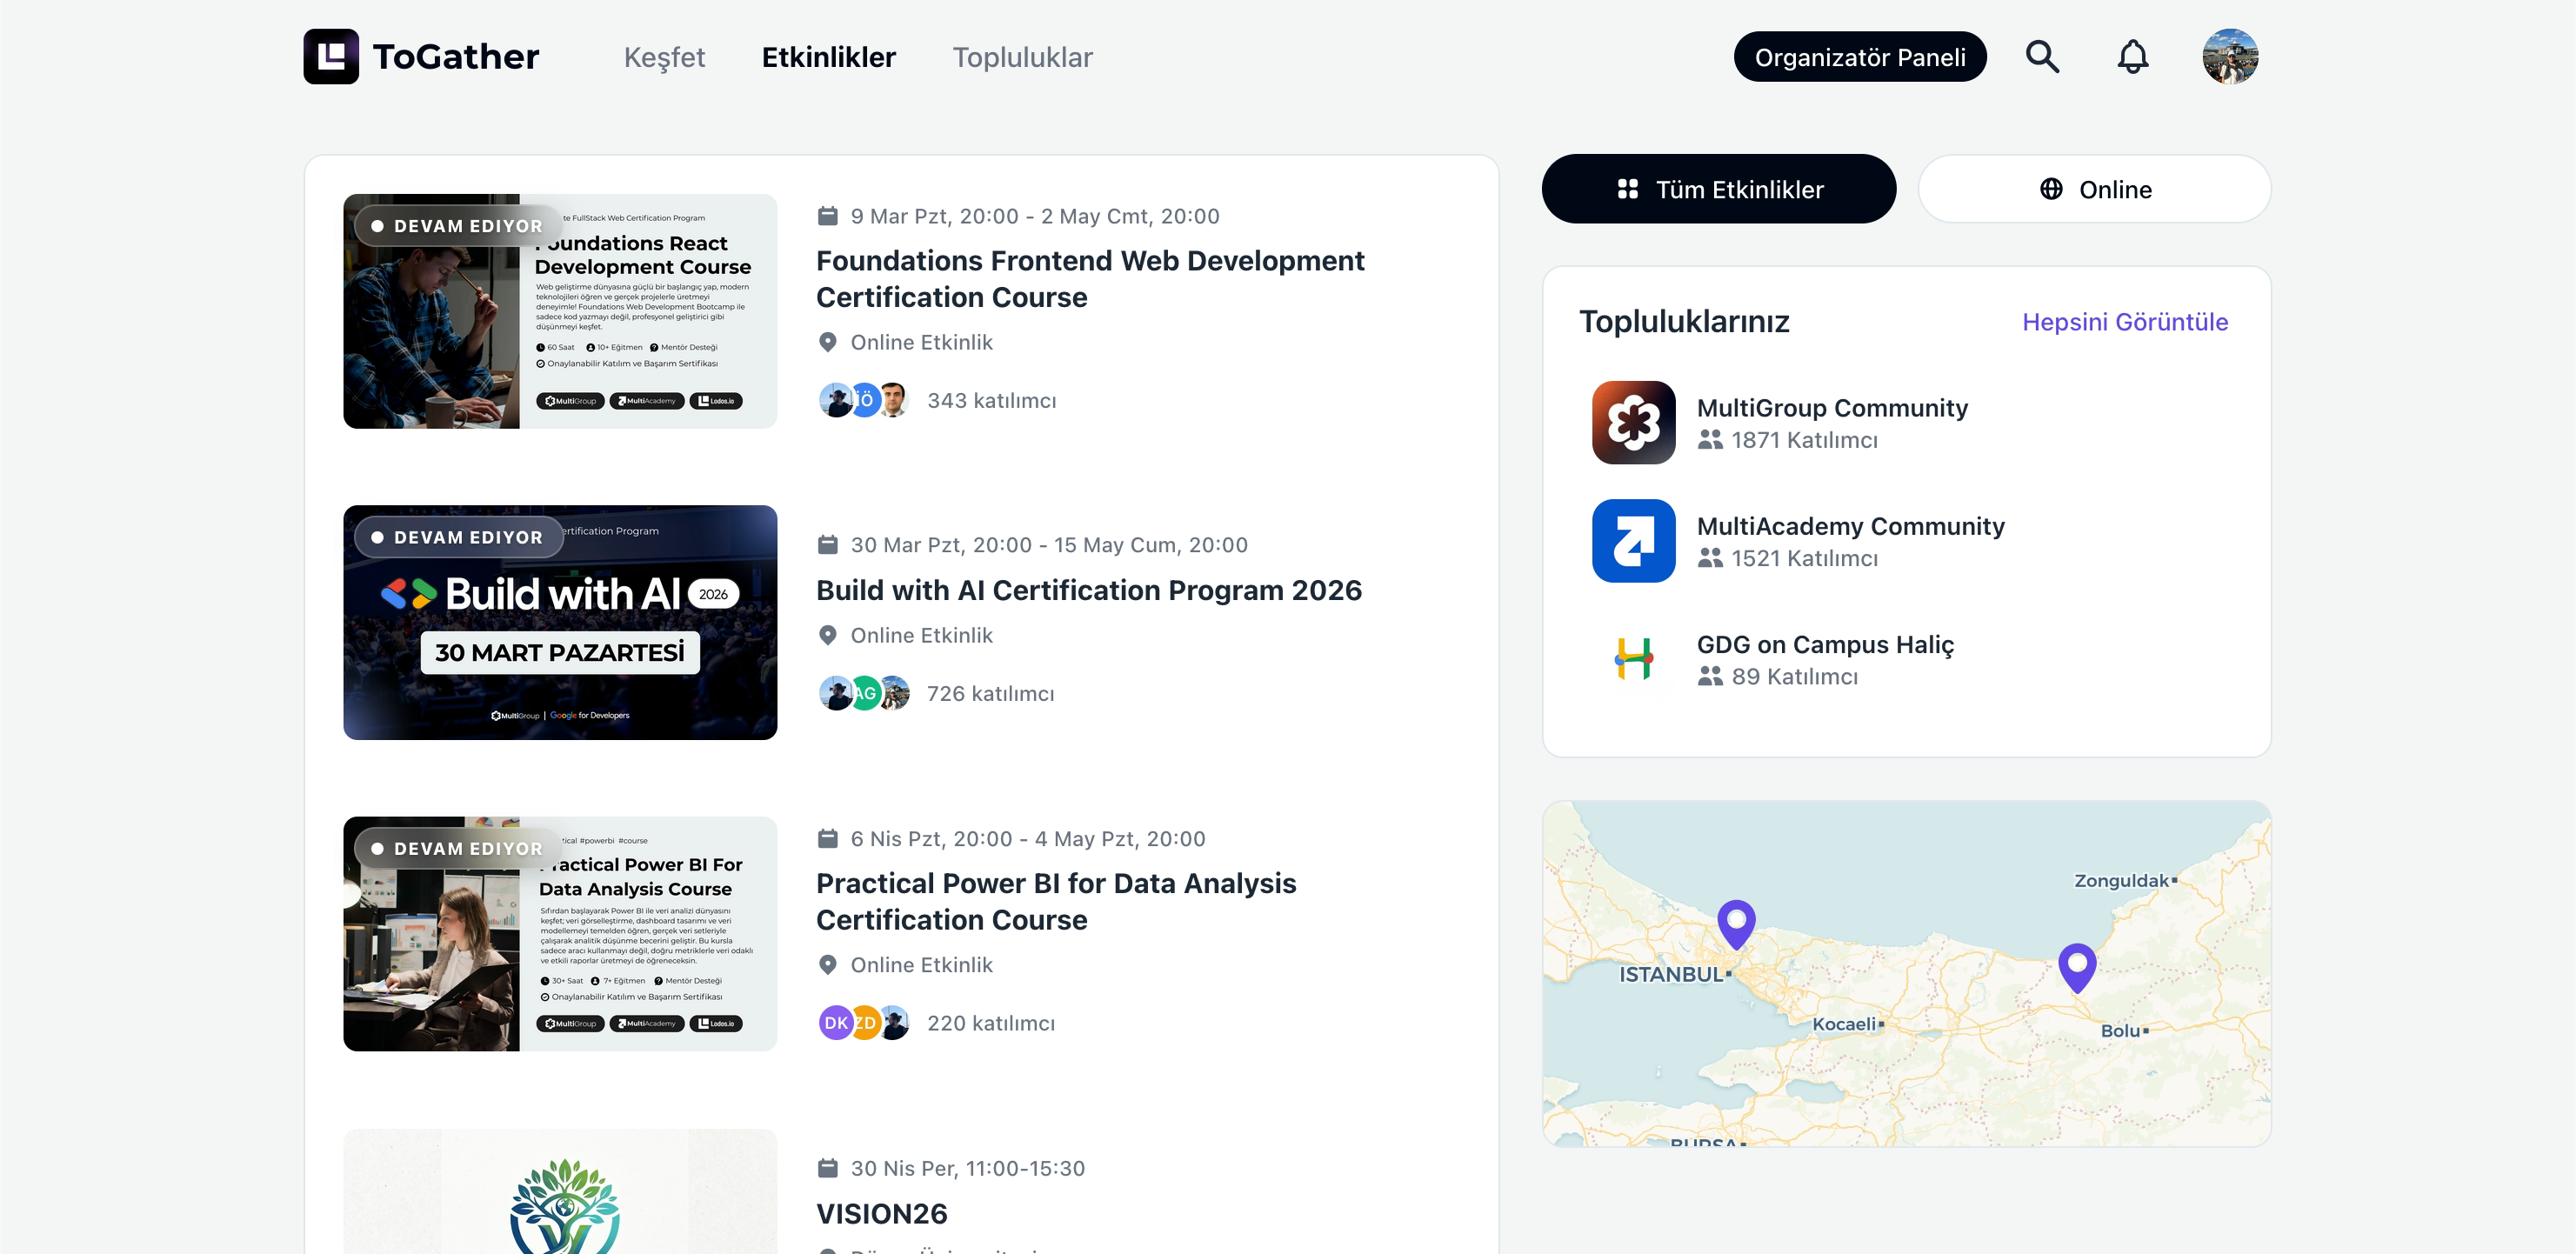Switch to the Online events filter

pyautogui.click(x=2094, y=189)
